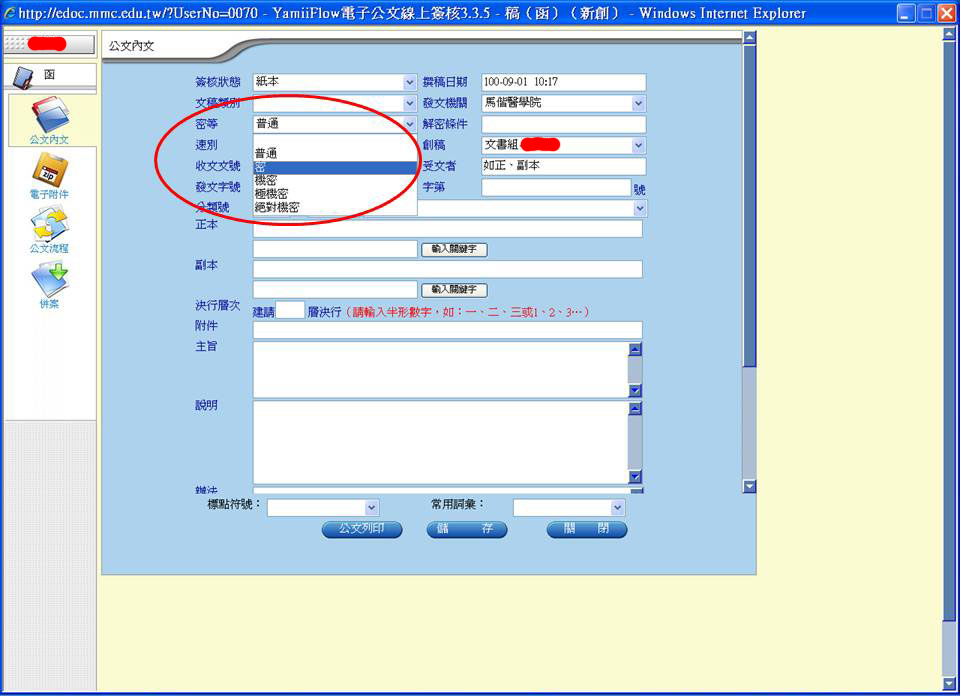The width and height of the screenshot is (960, 696).
Task: Click the 併案 merge-case icon
Action: [x=50, y=279]
